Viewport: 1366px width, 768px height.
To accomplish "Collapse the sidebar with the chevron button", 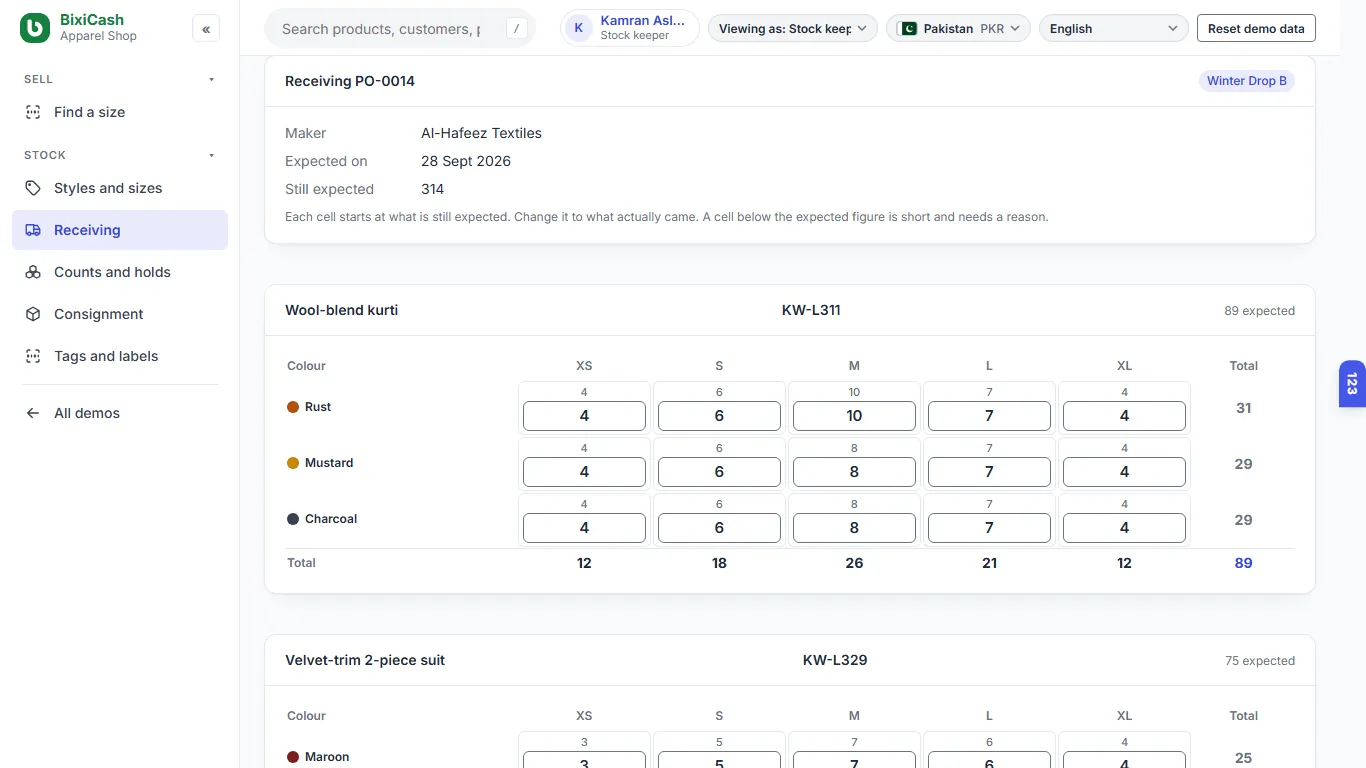I will 206,29.
